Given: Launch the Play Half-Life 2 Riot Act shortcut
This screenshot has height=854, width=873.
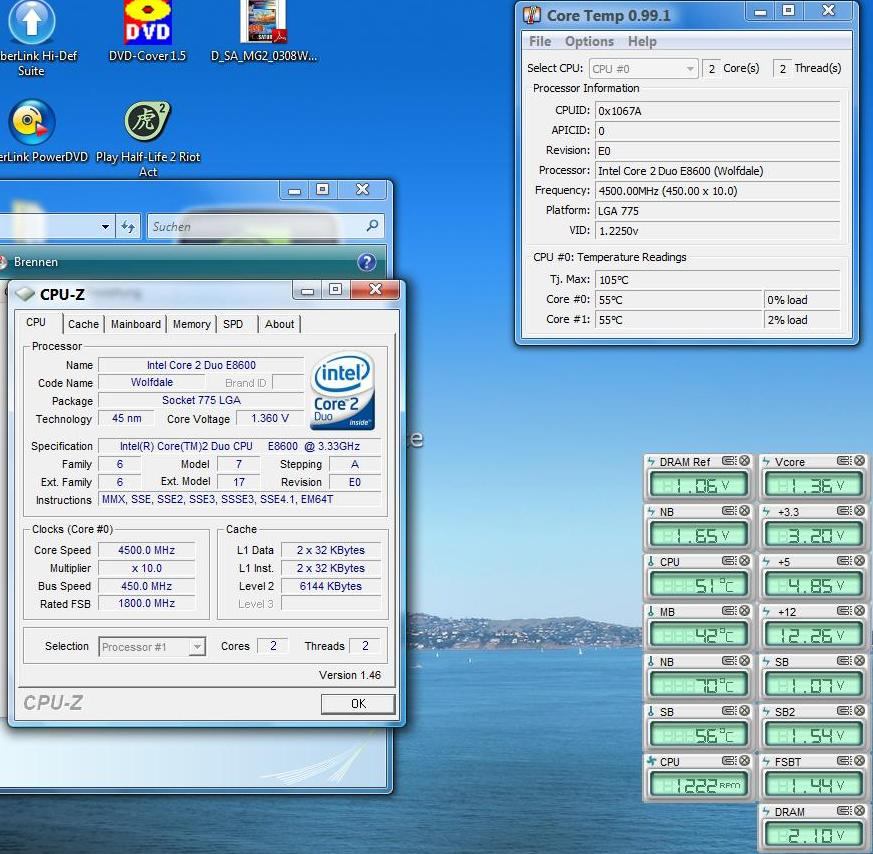Looking at the screenshot, I should point(148,139).
